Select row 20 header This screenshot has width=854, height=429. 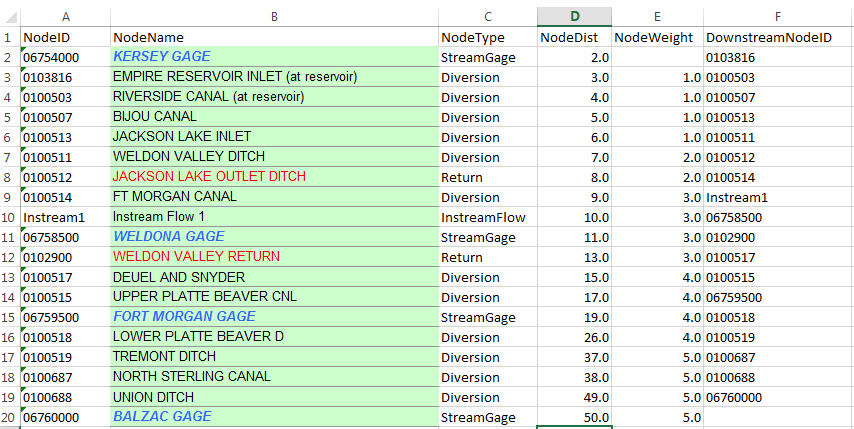click(x=9, y=417)
